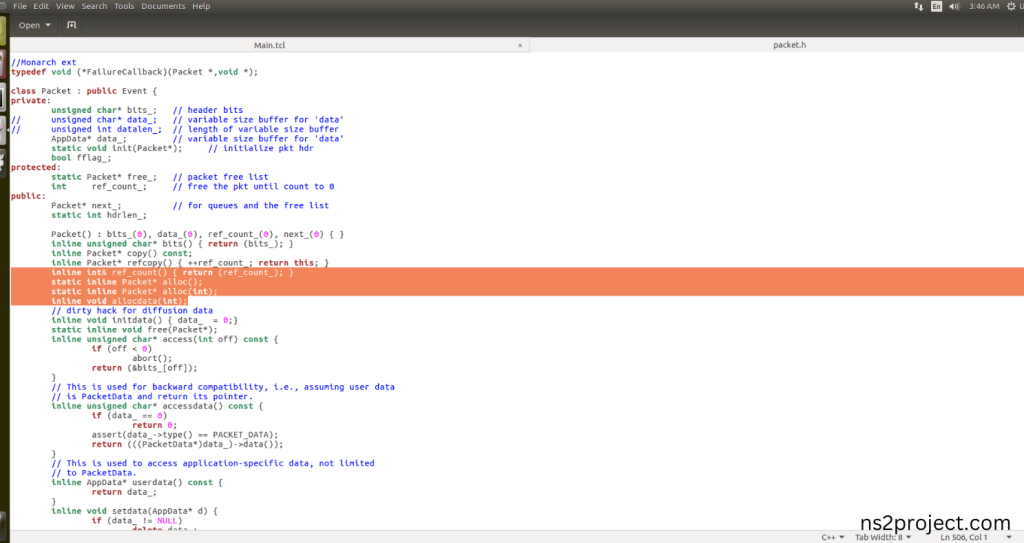Click the 'class Packet : public Event {' line
The width and height of the screenshot is (1024, 543).
point(84,91)
